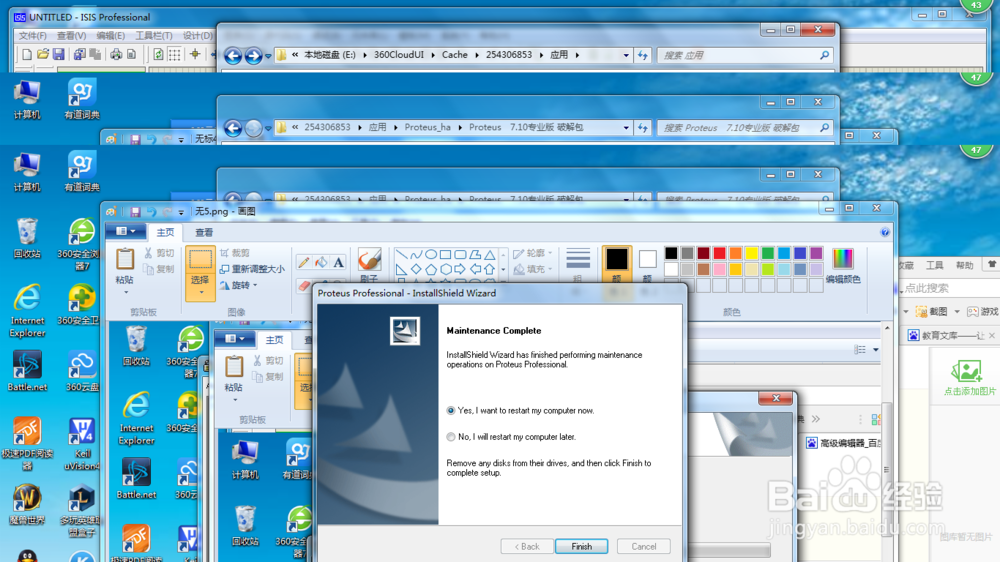Click the New file icon in ISIS toolbar

click(27, 55)
